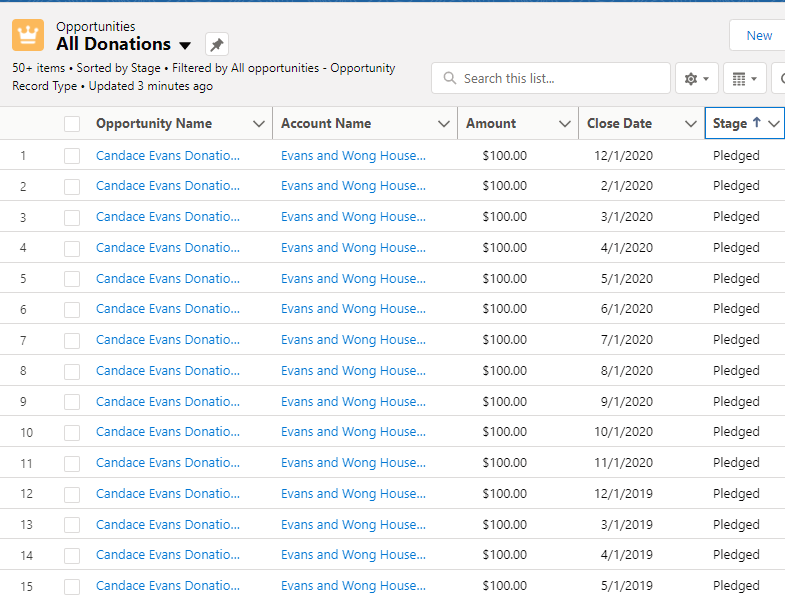Open Candace Evans Donation in row 12
The width and height of the screenshot is (785, 599).
(x=168, y=494)
